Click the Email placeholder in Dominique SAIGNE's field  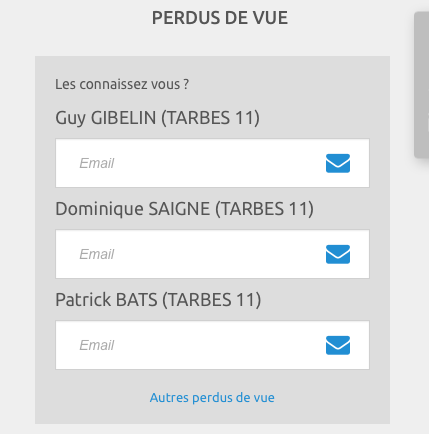tap(97, 254)
